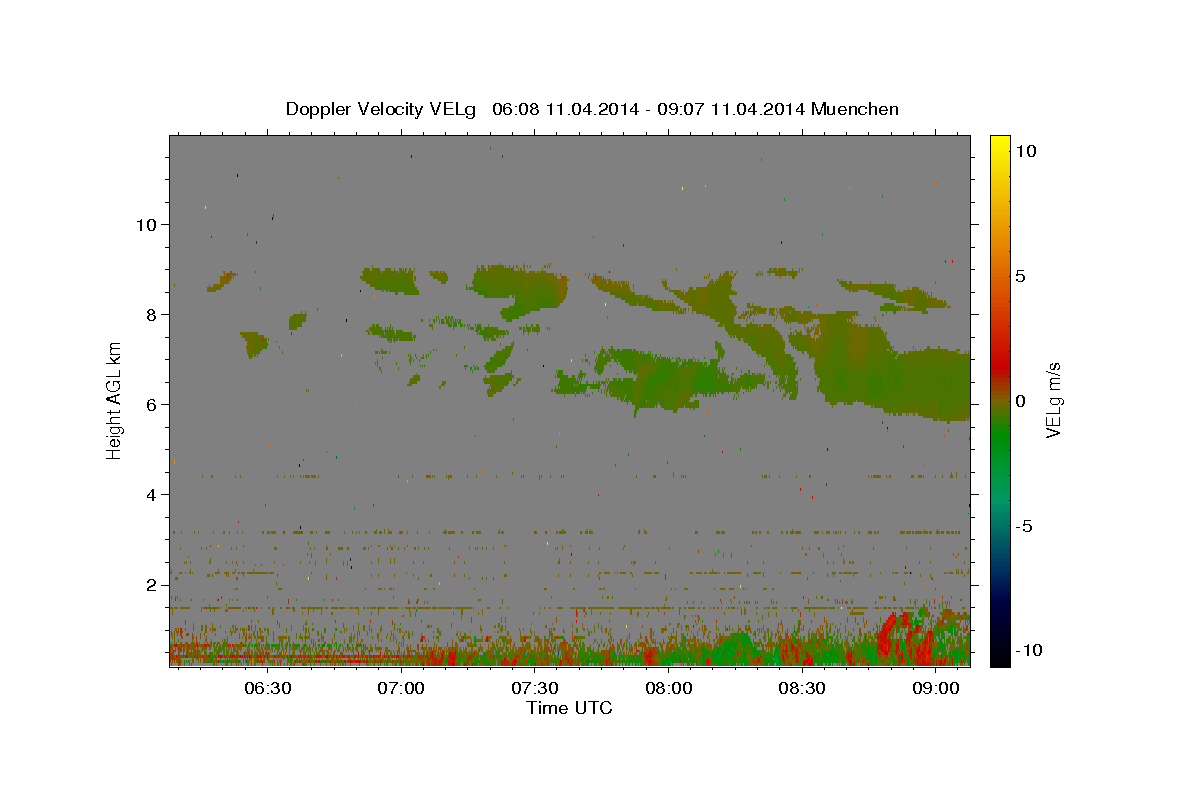Click the Time UTC axis title

tap(569, 708)
